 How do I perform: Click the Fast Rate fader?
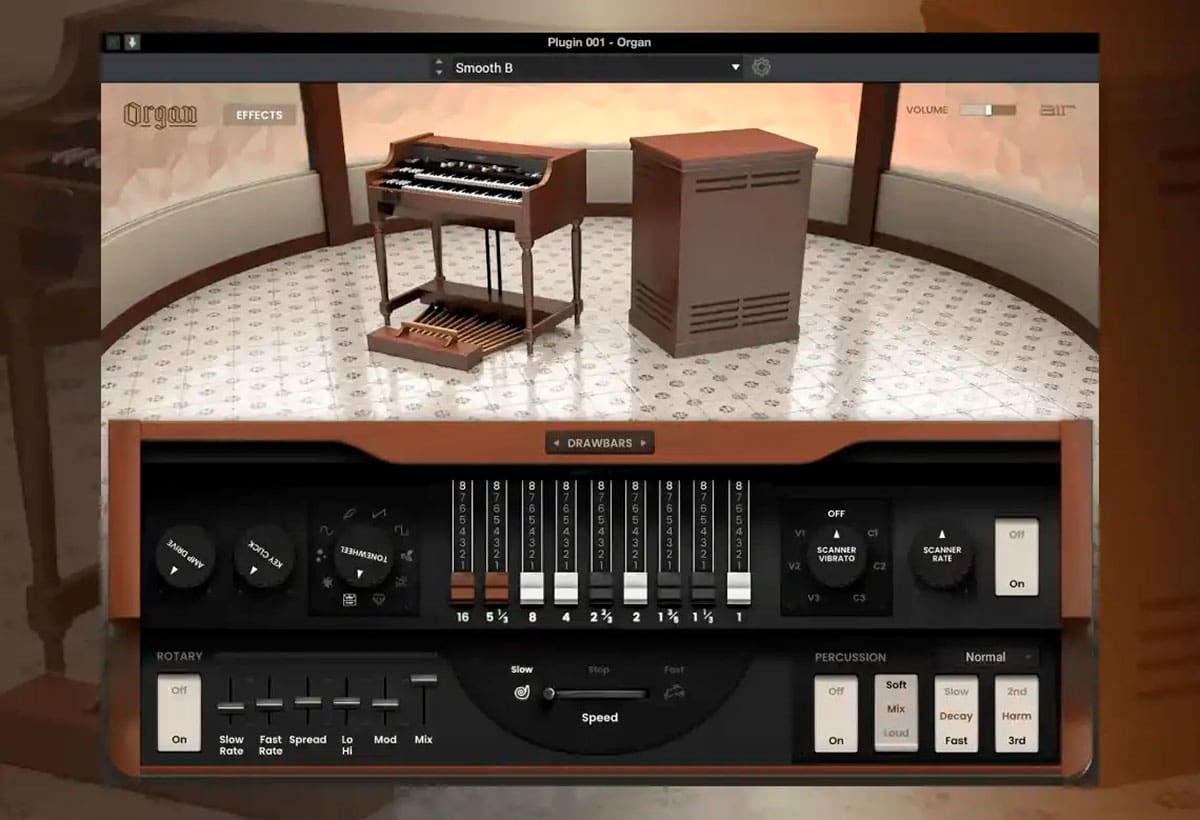tap(270, 704)
